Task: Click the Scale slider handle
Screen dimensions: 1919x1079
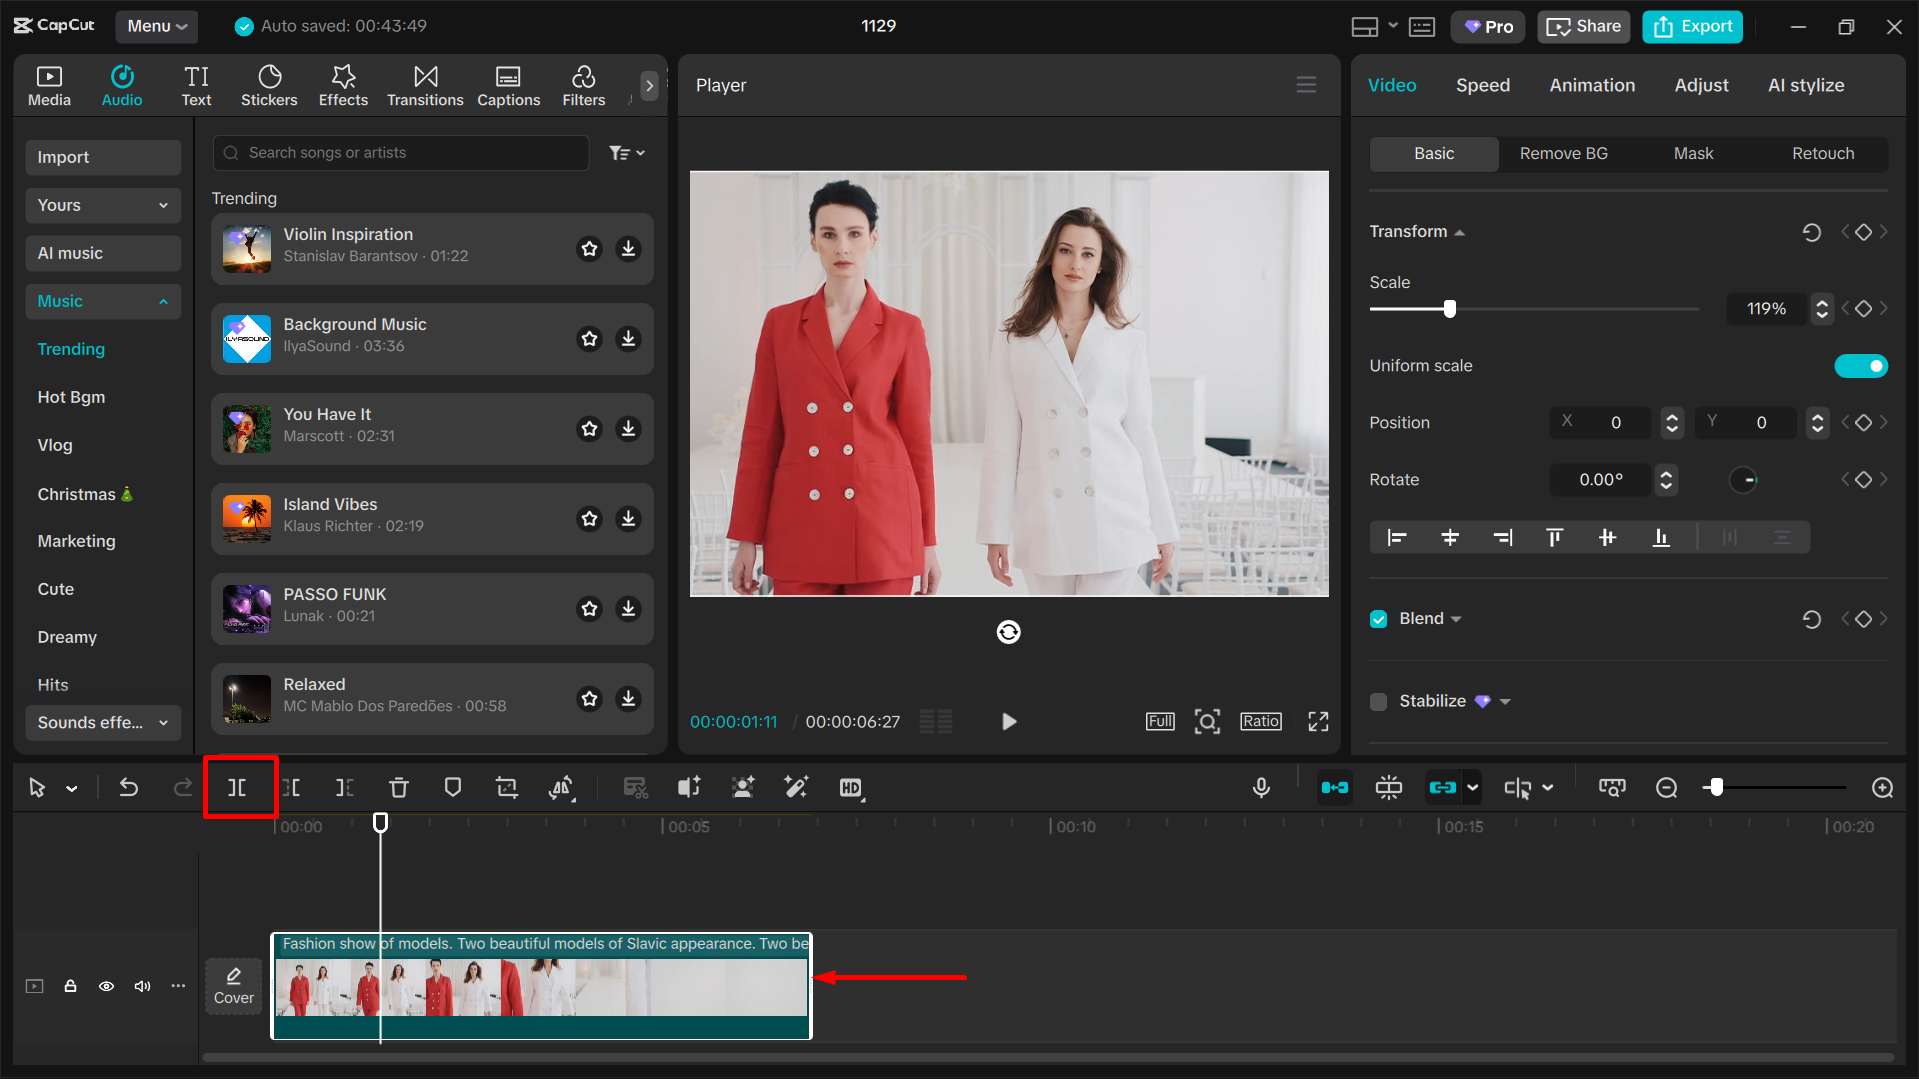Action: [1449, 309]
